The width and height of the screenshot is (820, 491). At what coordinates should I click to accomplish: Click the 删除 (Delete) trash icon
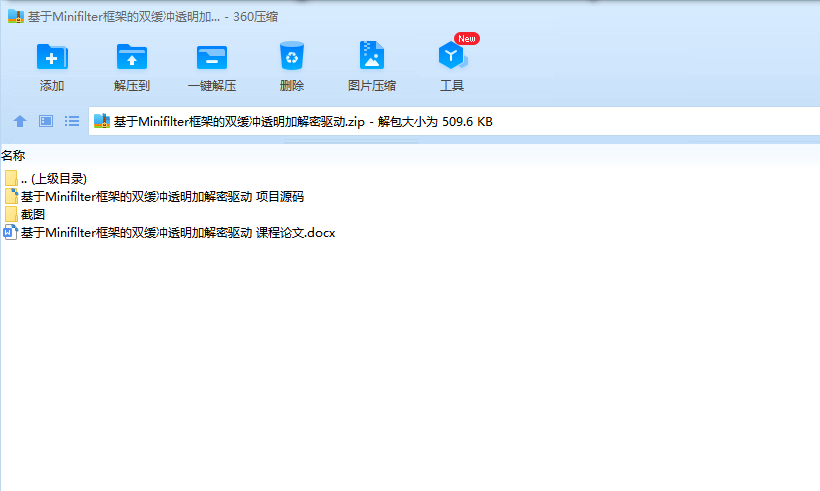(x=292, y=56)
